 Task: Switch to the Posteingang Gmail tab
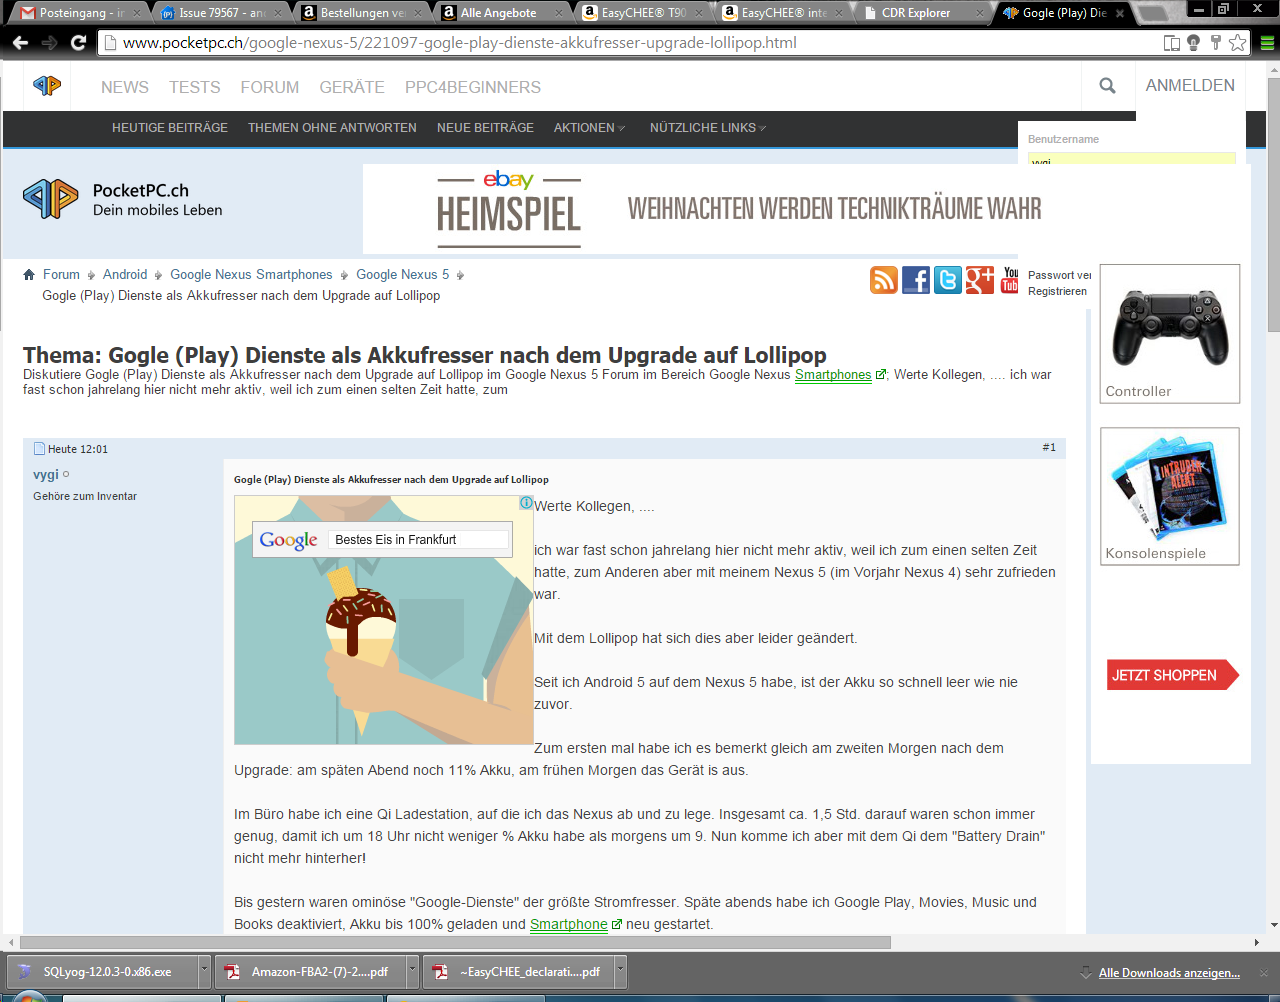78,13
